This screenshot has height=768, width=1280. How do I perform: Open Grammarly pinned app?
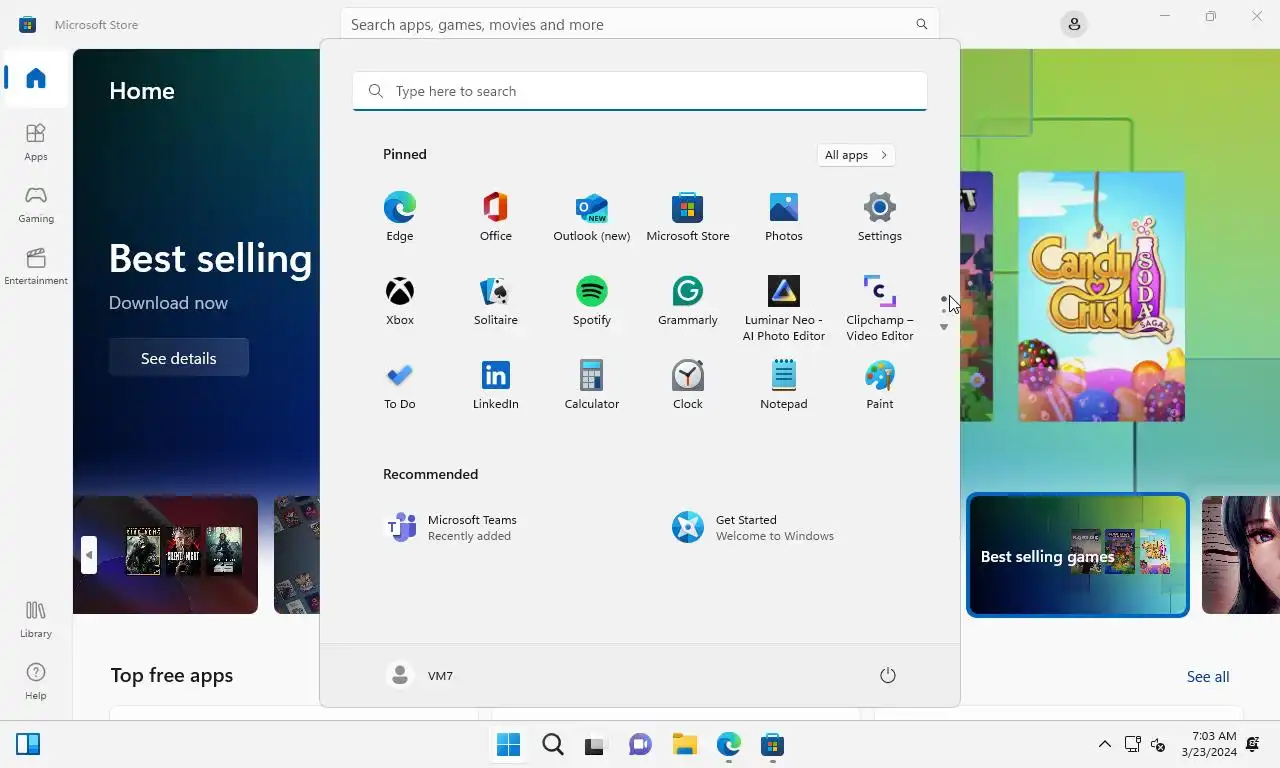click(688, 300)
